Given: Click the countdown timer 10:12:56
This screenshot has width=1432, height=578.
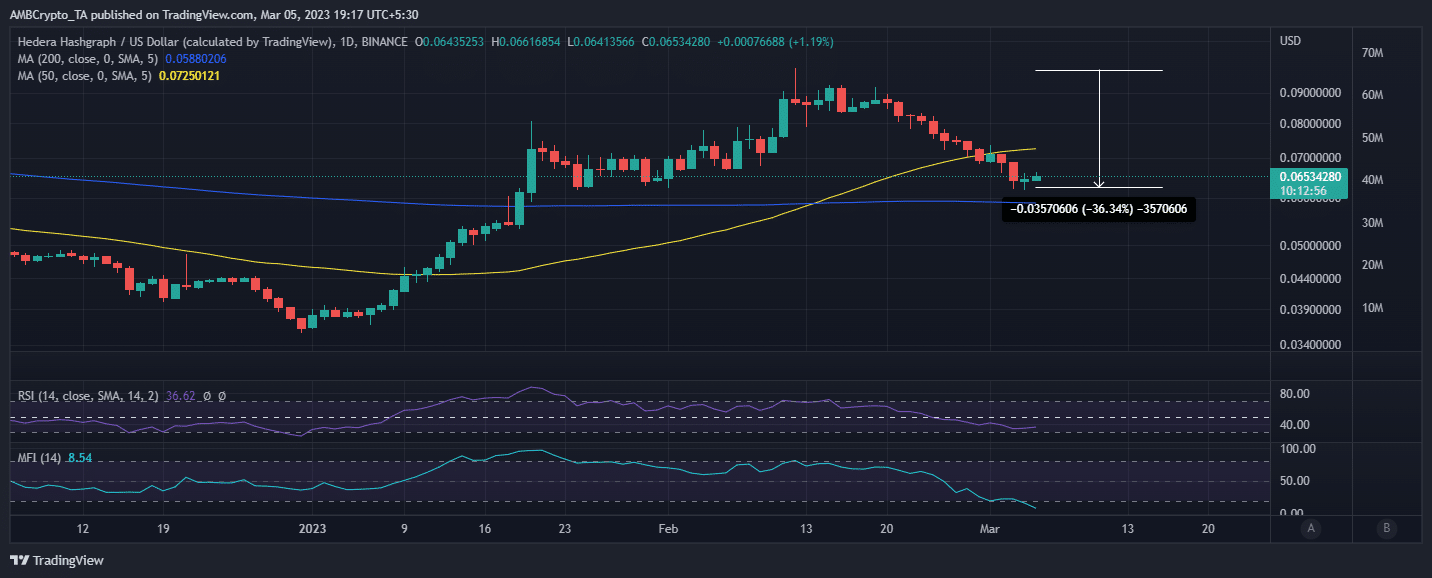Looking at the screenshot, I should point(1303,190).
